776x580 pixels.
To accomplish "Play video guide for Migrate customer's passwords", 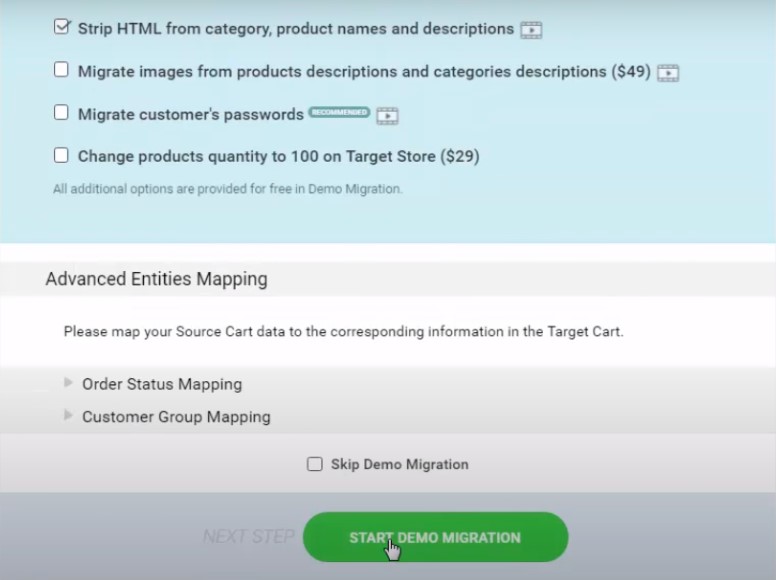I will [x=387, y=116].
